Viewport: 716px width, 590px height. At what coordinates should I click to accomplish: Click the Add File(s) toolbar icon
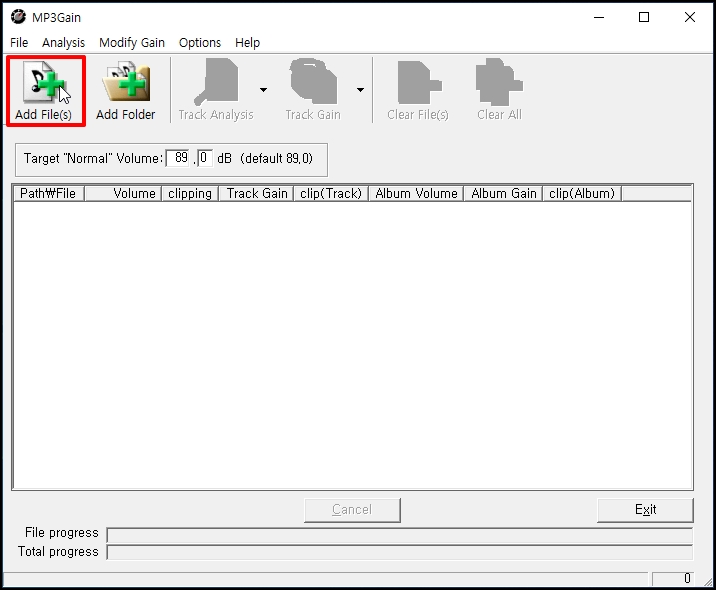pyautogui.click(x=45, y=90)
